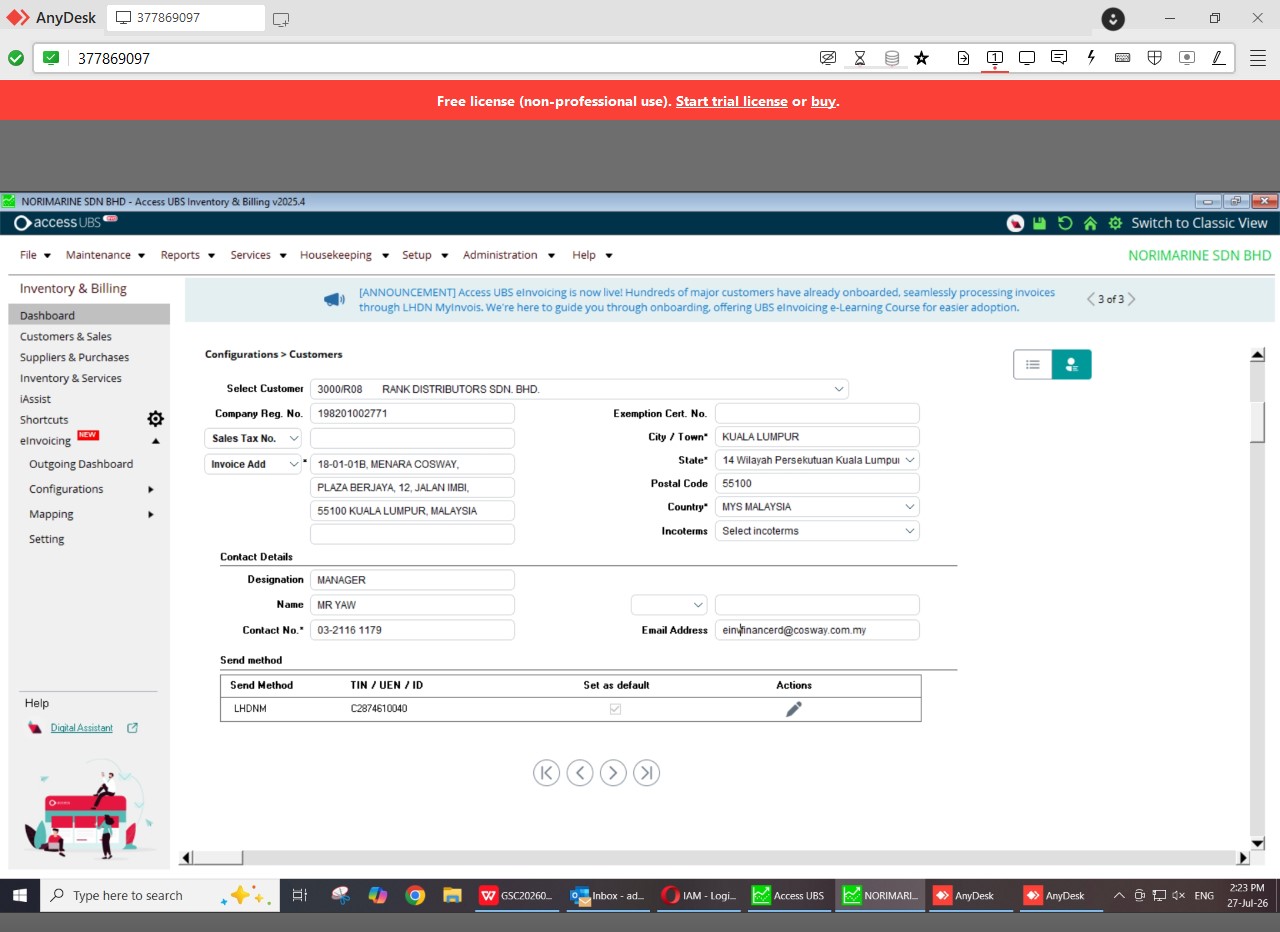Go to the previous customer record
The width and height of the screenshot is (1280, 932).
[580, 773]
